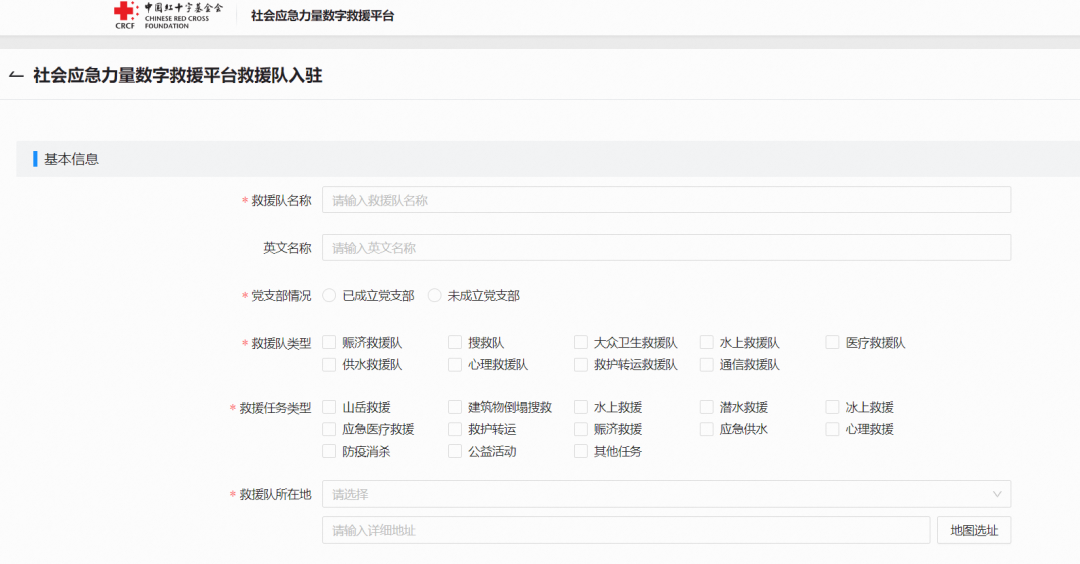The image size is (1080, 564).
Task: Focus the 英文名称 text field
Action: click(665, 248)
